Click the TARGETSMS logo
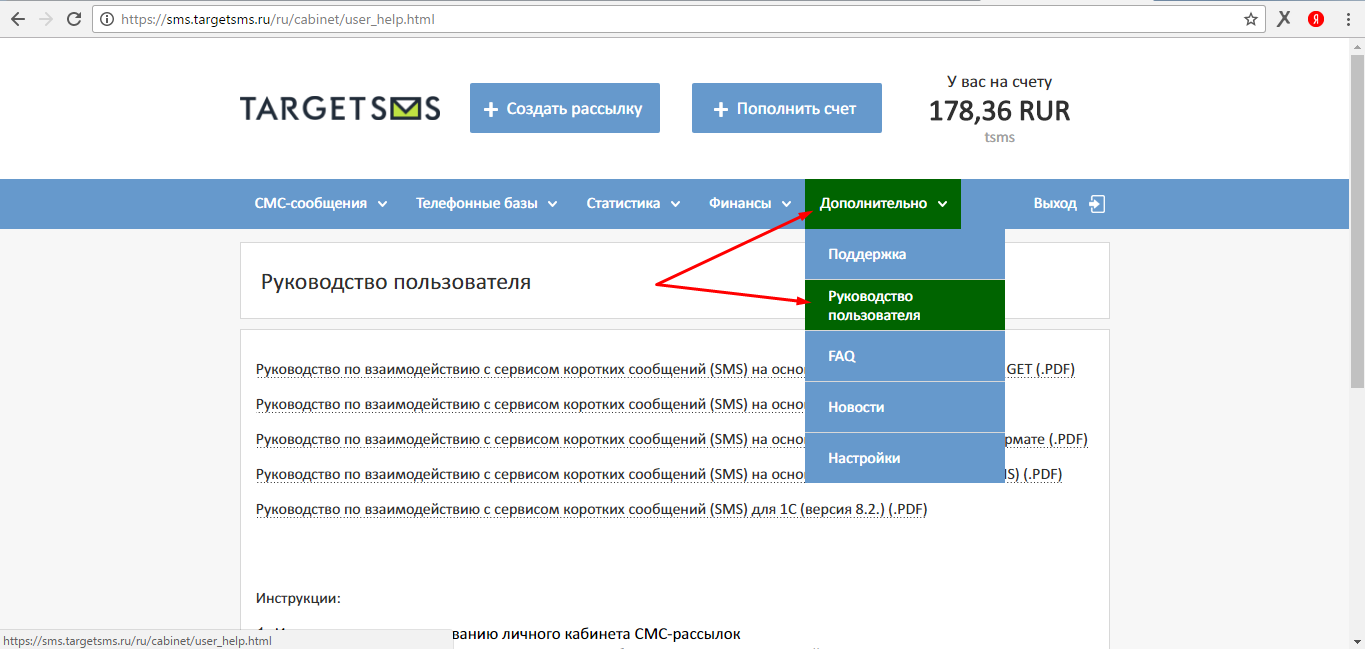This screenshot has height=649, width=1365. 340,108
